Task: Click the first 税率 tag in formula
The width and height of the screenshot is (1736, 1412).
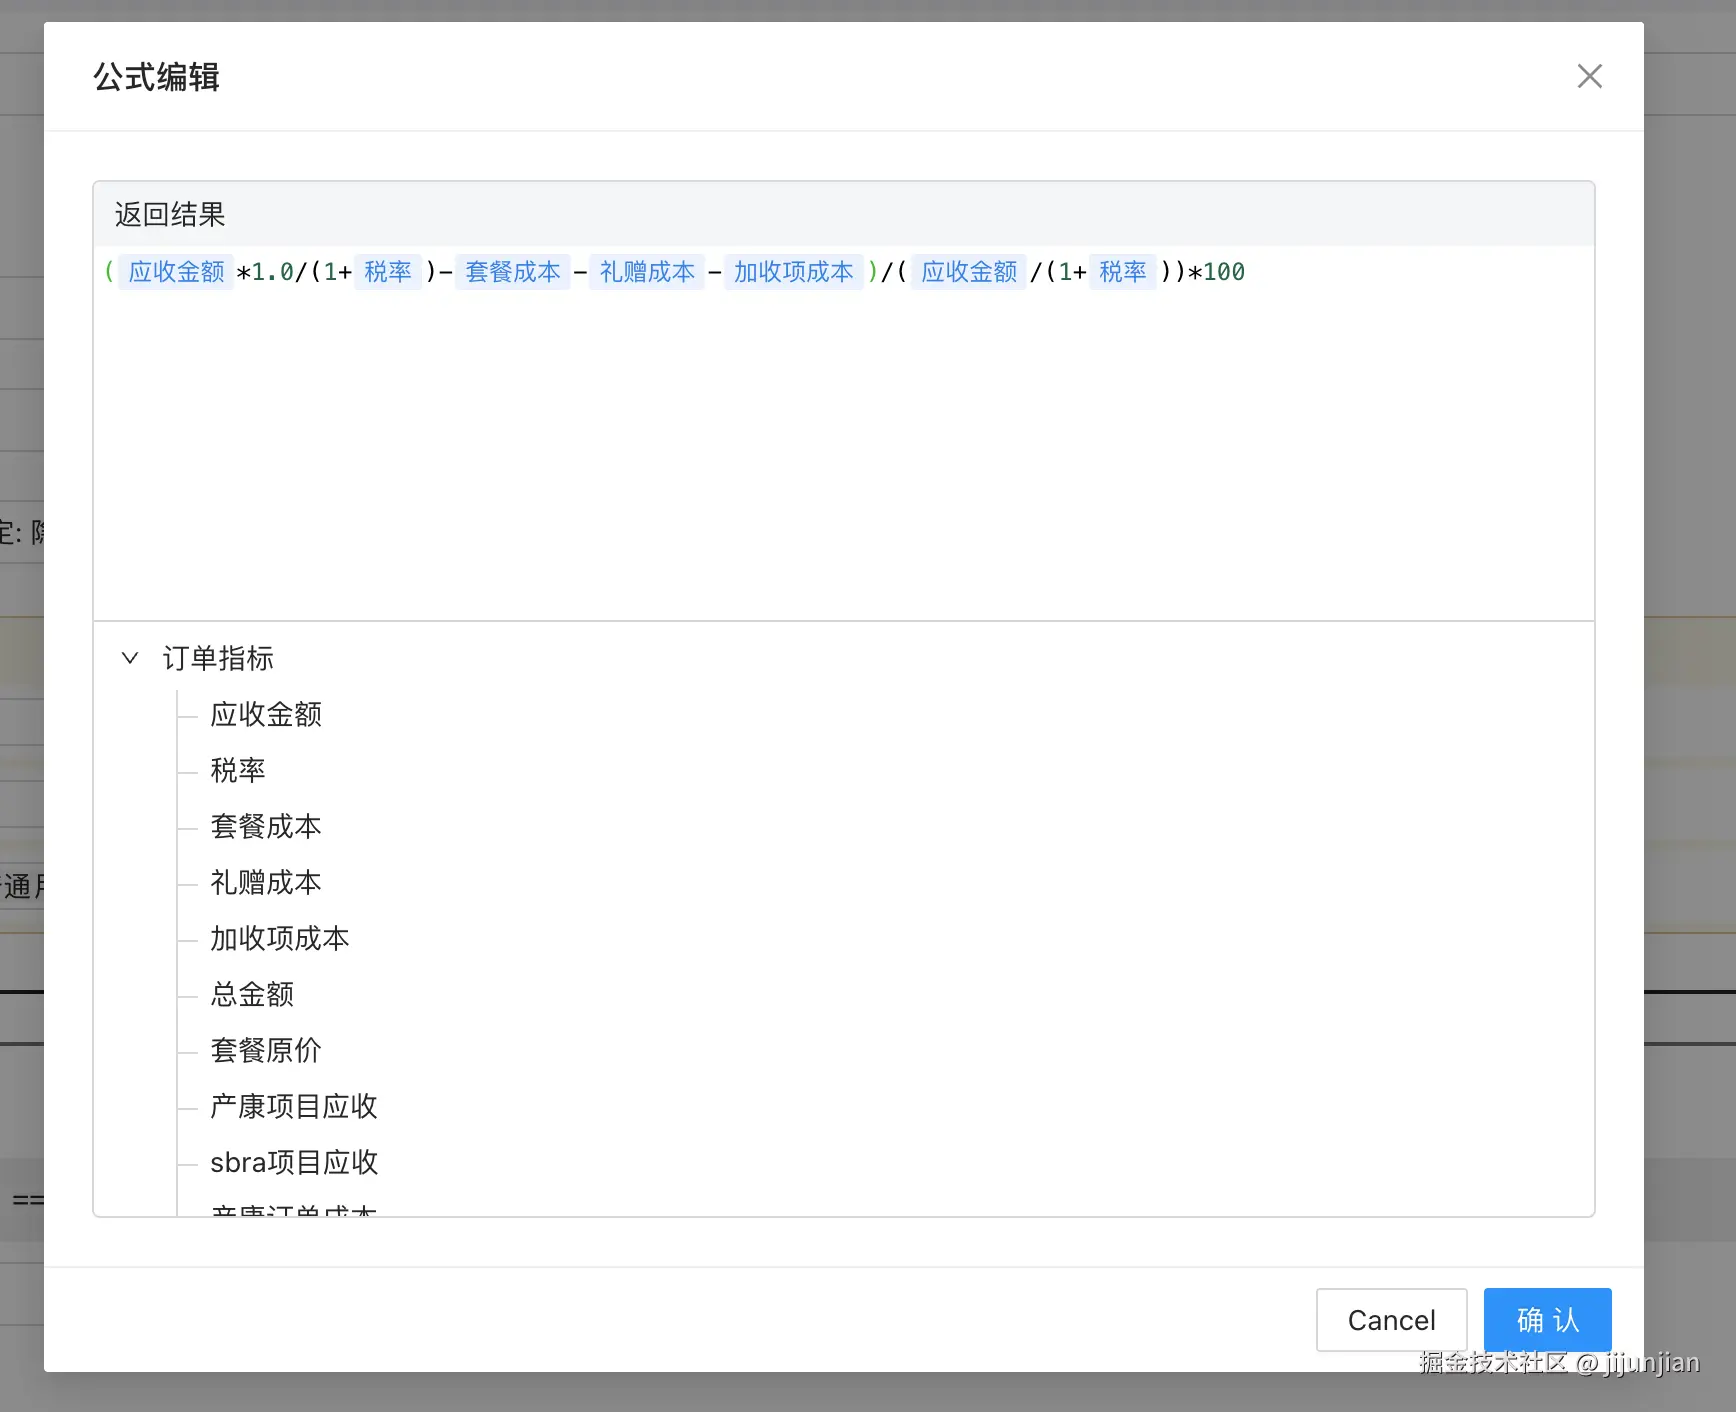Action: pos(388,272)
